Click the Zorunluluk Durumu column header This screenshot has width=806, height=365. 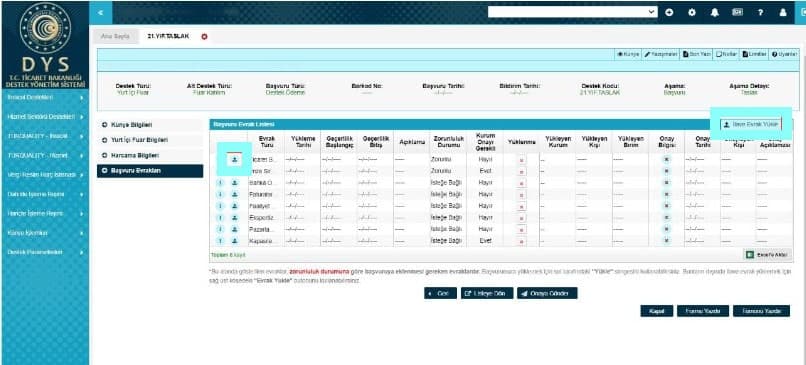coord(448,142)
